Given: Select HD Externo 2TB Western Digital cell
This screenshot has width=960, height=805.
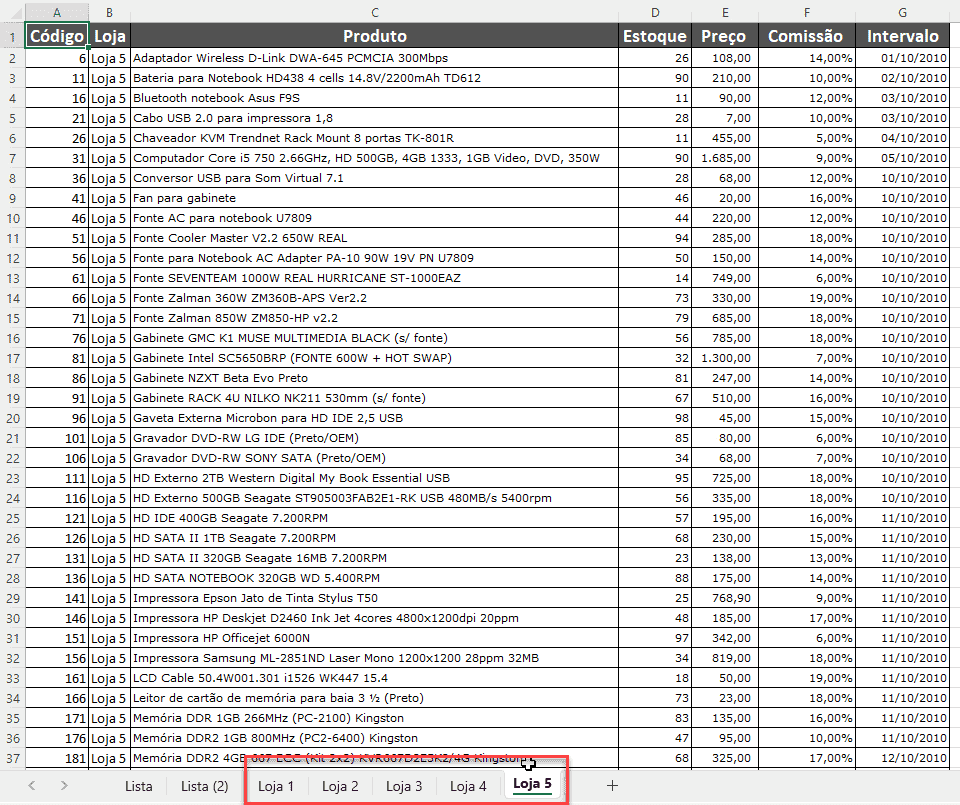Looking at the screenshot, I should [375, 478].
